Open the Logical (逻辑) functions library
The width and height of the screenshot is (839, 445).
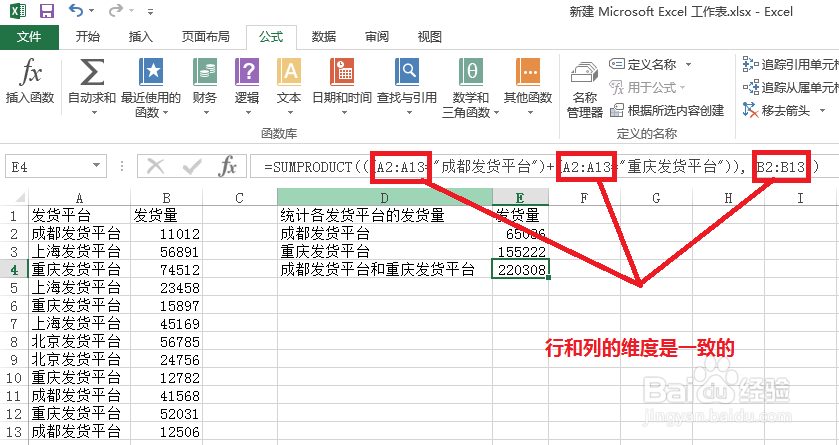(247, 87)
